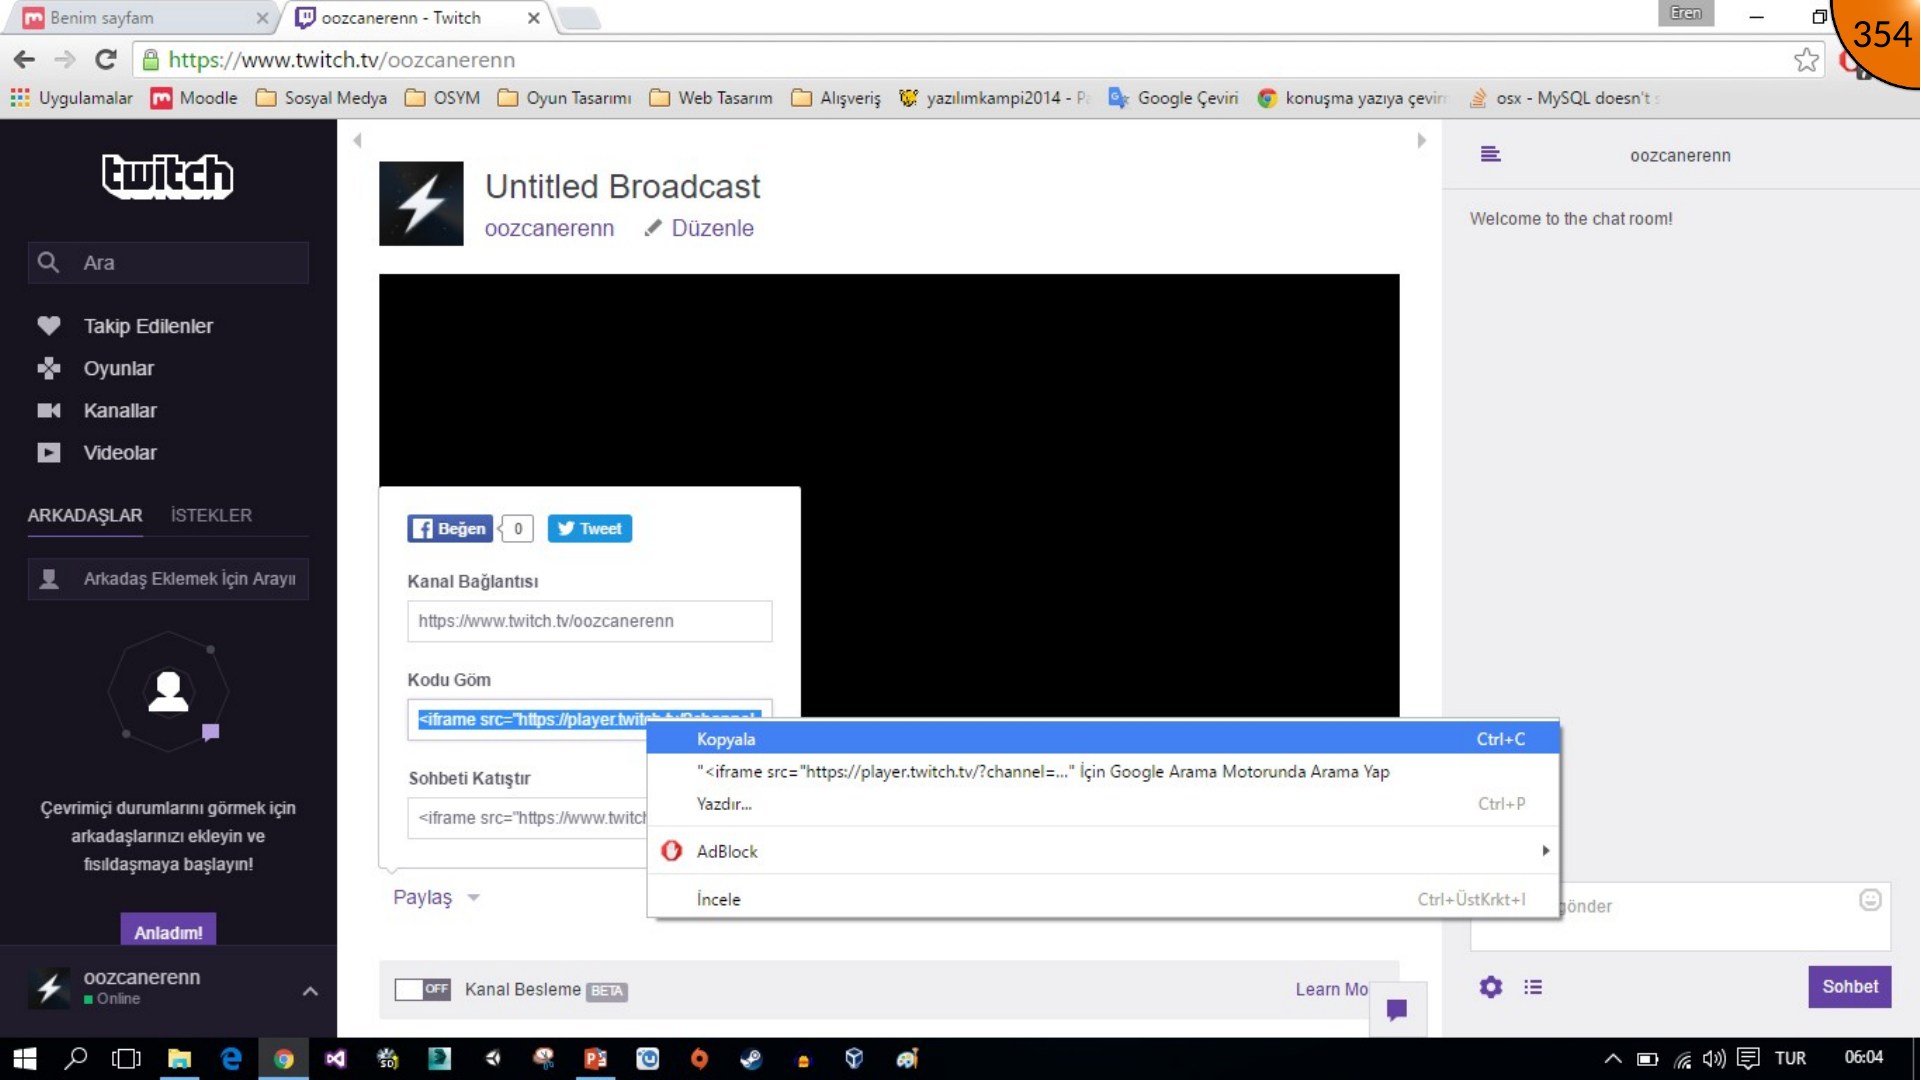Choose İncele from the context menu

coord(1103,899)
